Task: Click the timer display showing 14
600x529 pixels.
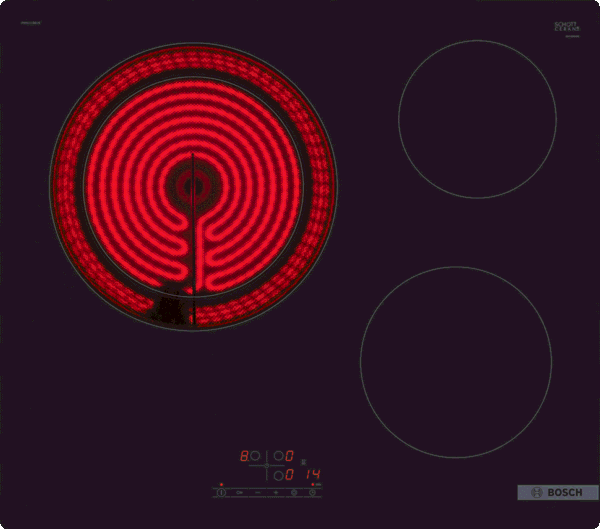Action: 313,475
